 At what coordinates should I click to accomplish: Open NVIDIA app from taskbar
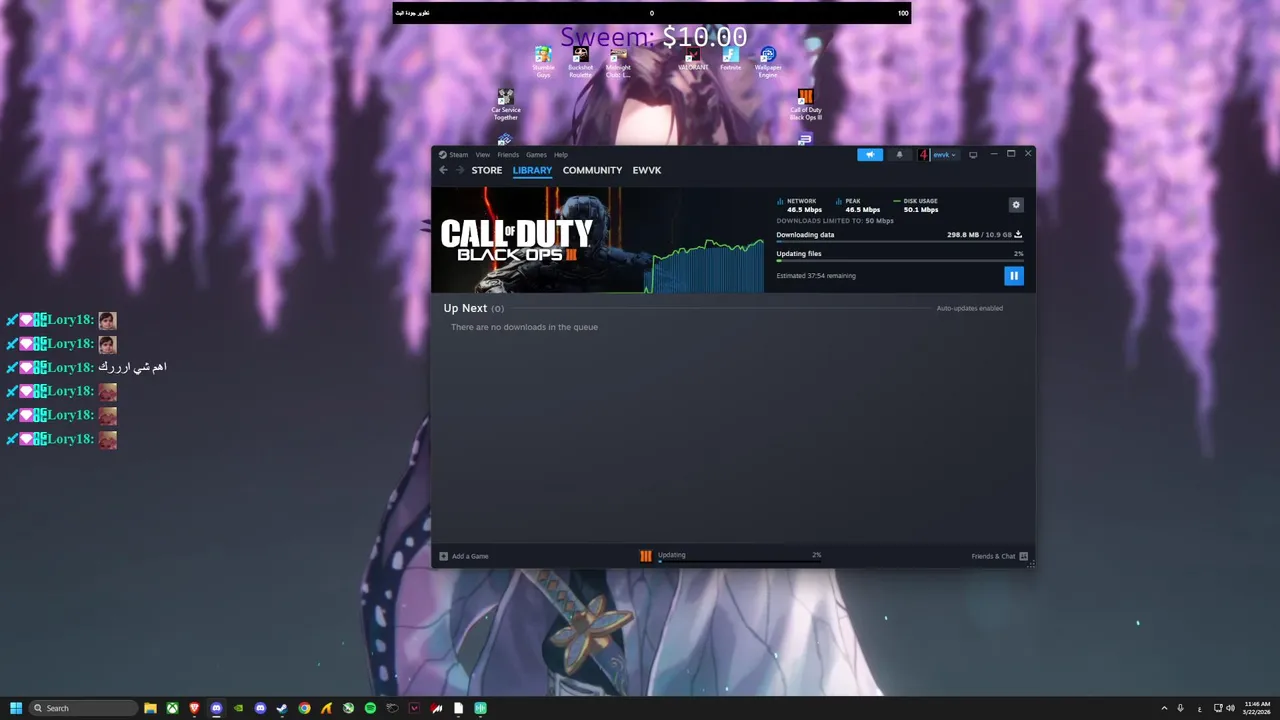coord(238,708)
